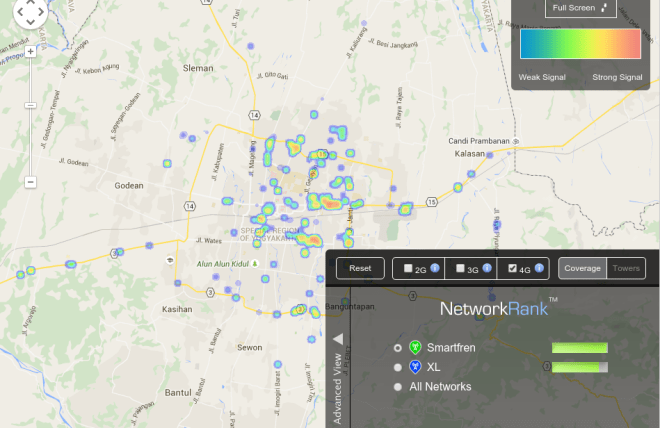Screen dimensions: 660x428
Task: Open the info icon next to 2G
Action: pyautogui.click(x=434, y=268)
